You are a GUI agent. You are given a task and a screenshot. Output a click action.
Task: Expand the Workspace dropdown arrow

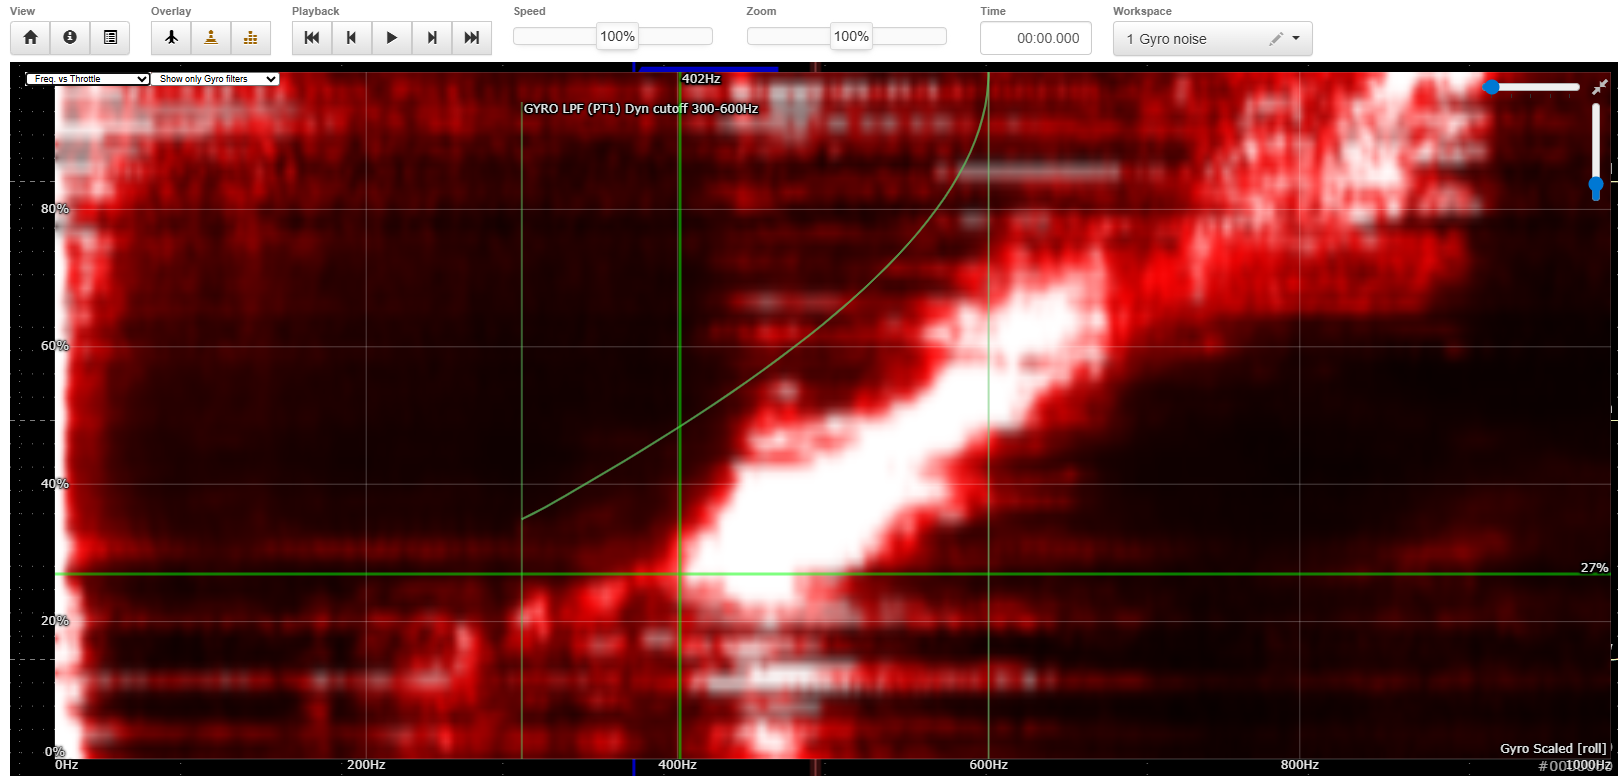(x=1296, y=39)
